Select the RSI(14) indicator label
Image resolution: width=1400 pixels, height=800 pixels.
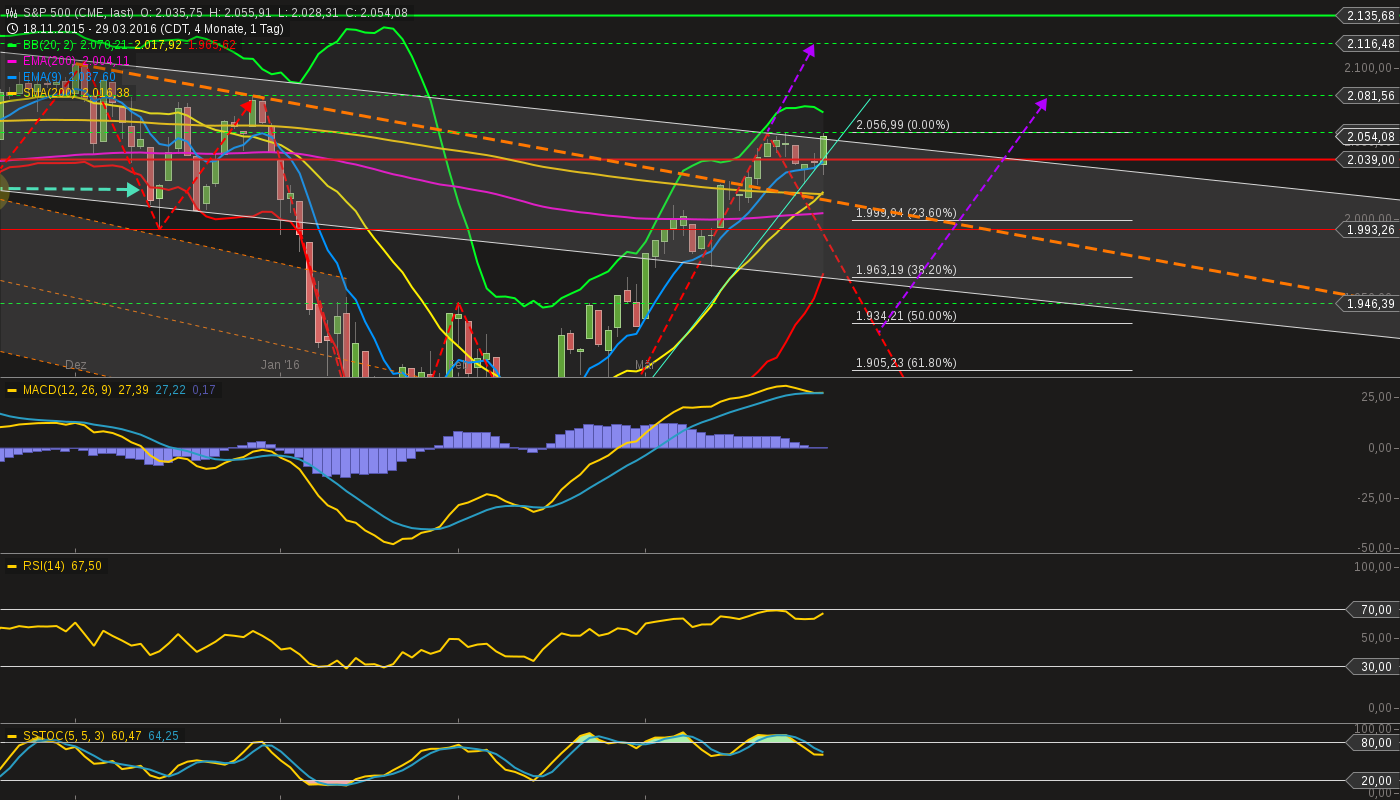[44, 566]
